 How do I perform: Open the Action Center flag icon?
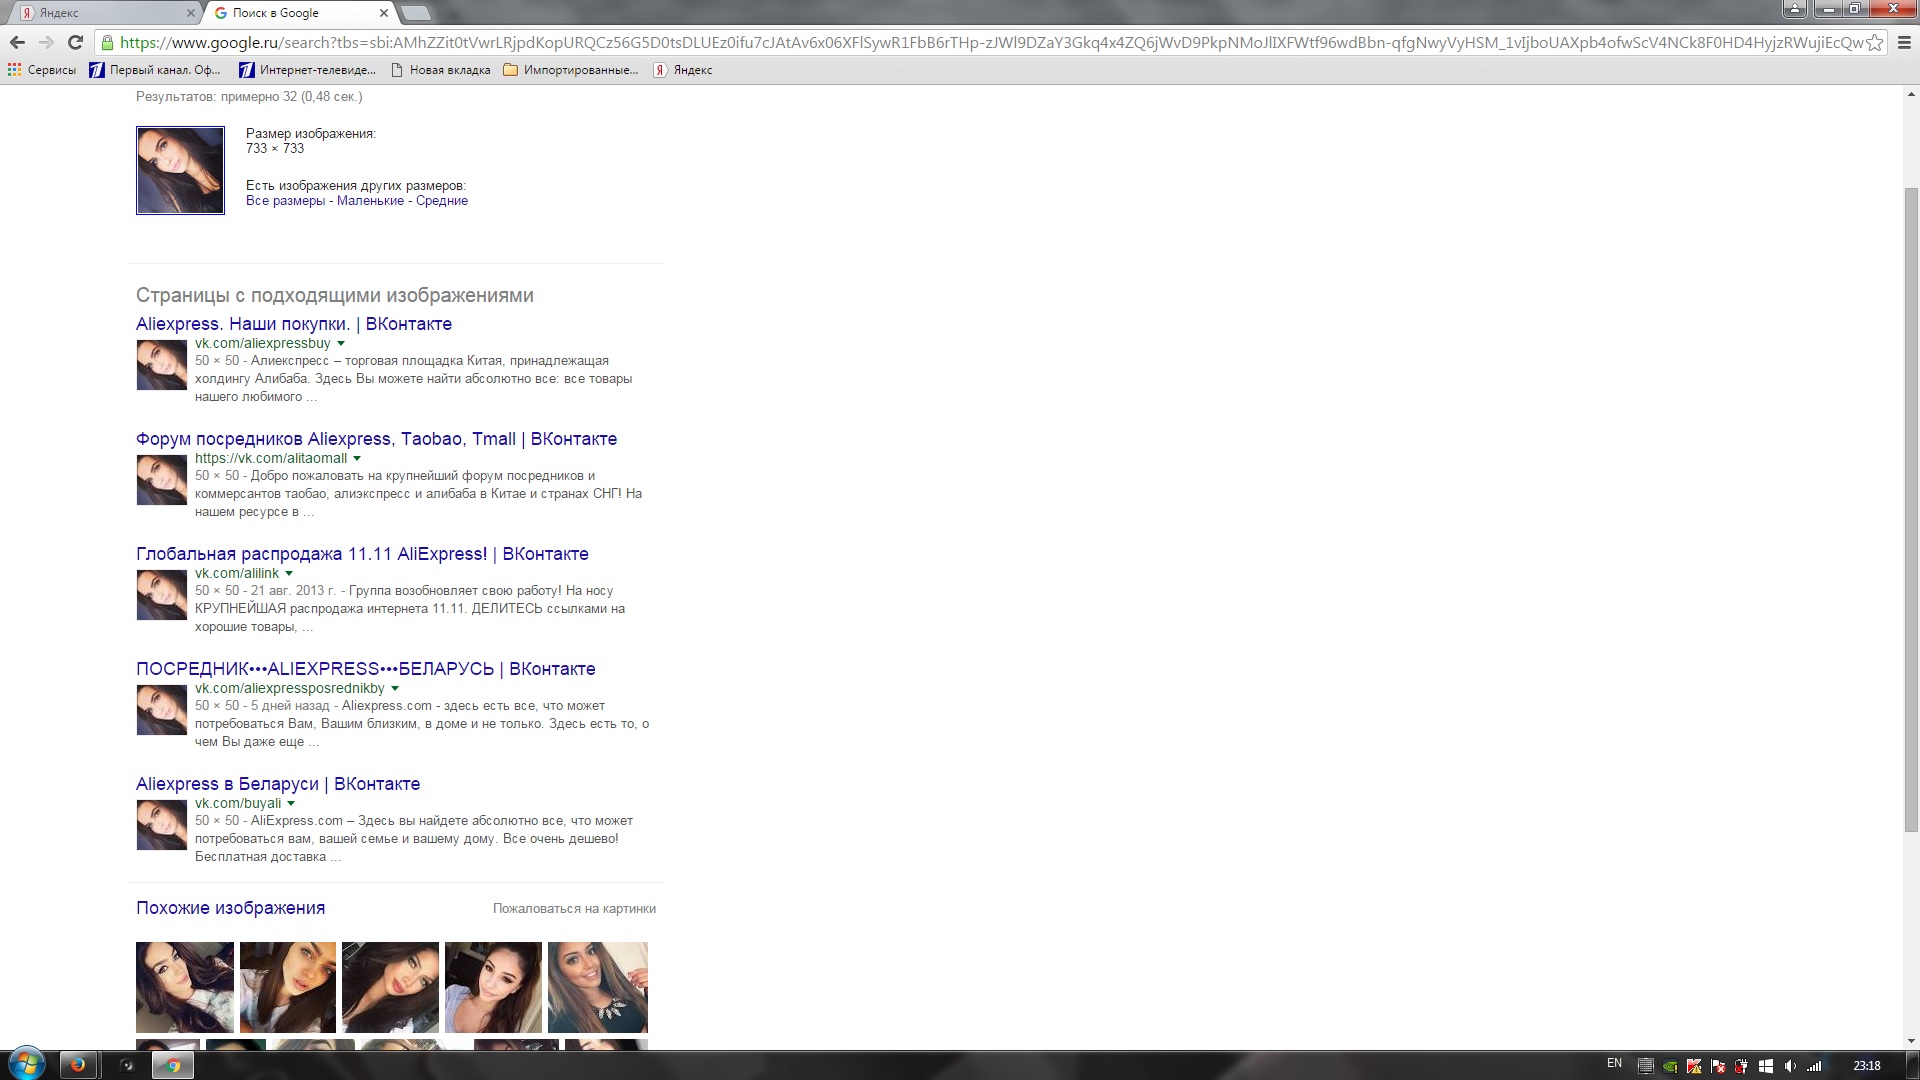(1718, 1066)
